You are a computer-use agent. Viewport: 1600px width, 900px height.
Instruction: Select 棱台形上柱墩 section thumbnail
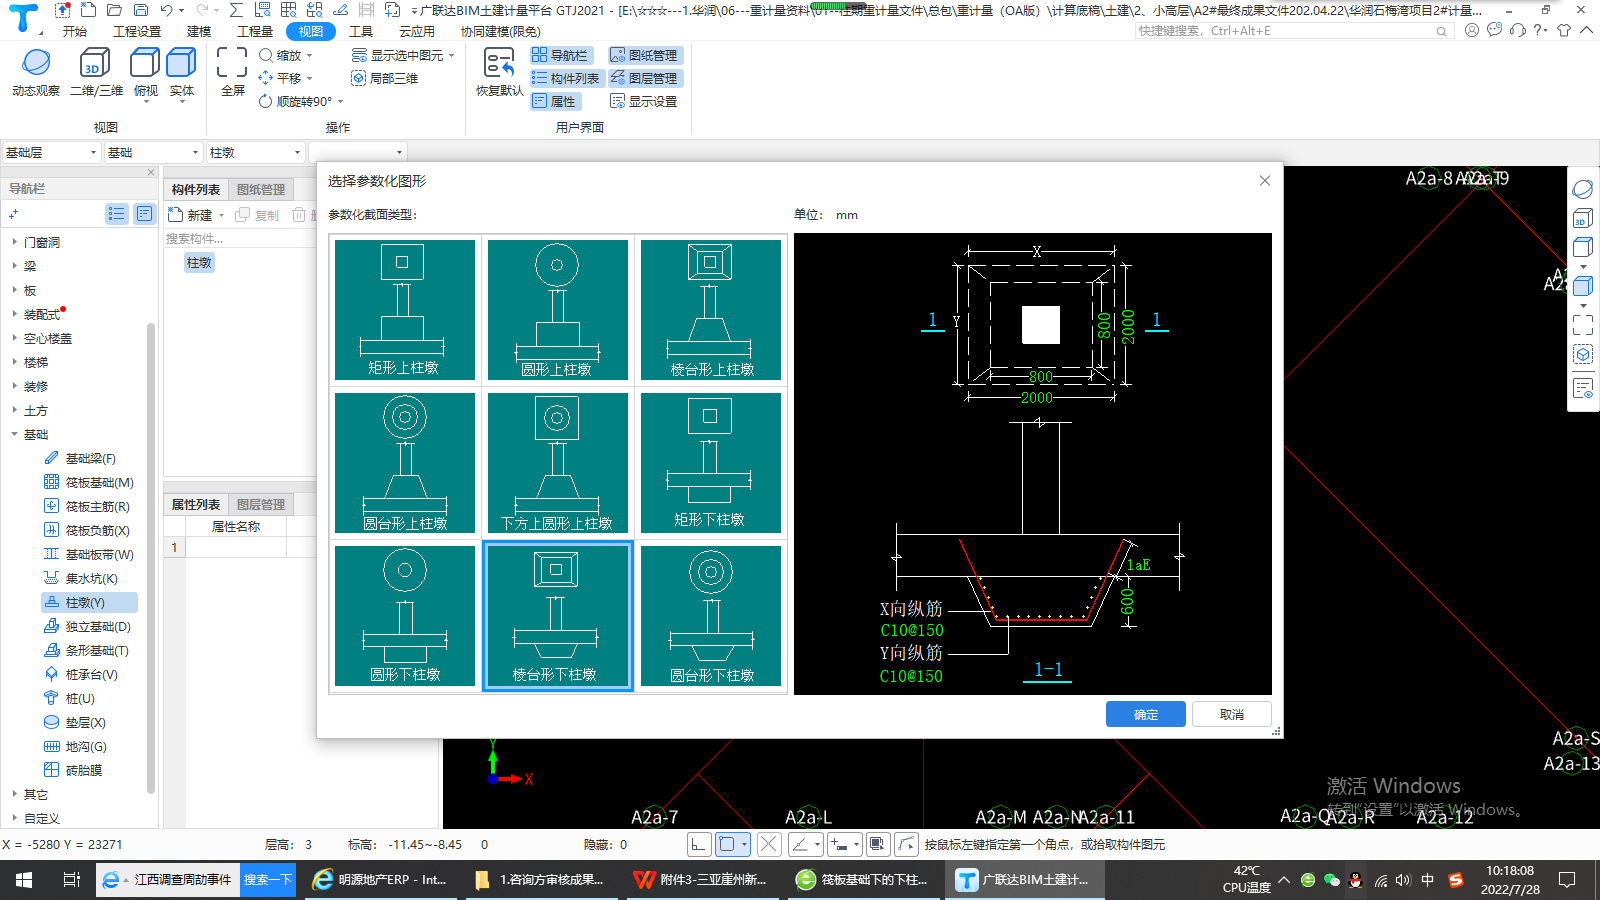(711, 309)
